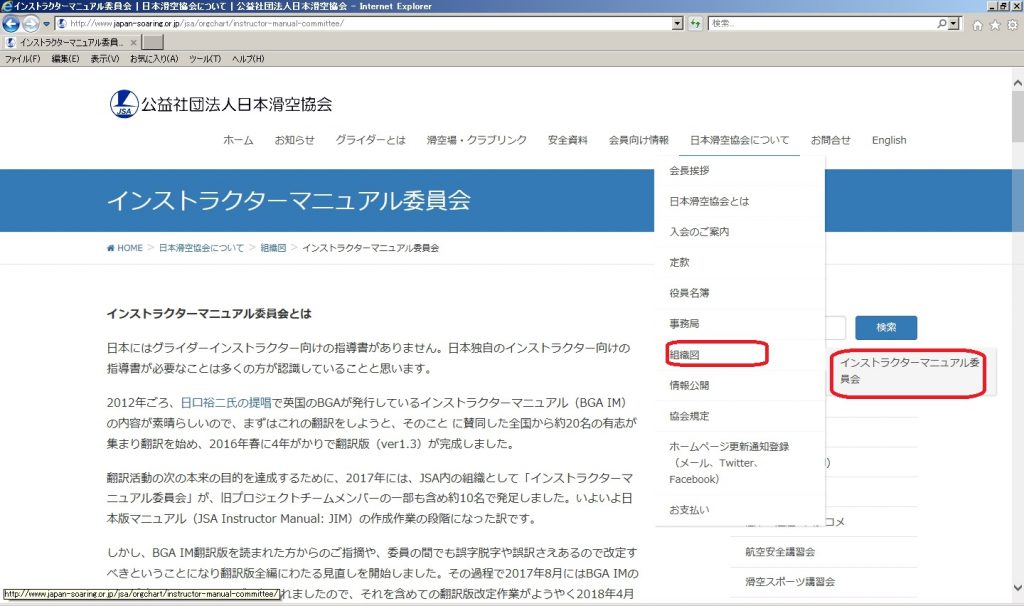Open the ファイル(F) menu
Screen dimensions: 1024x606
pos(22,59)
